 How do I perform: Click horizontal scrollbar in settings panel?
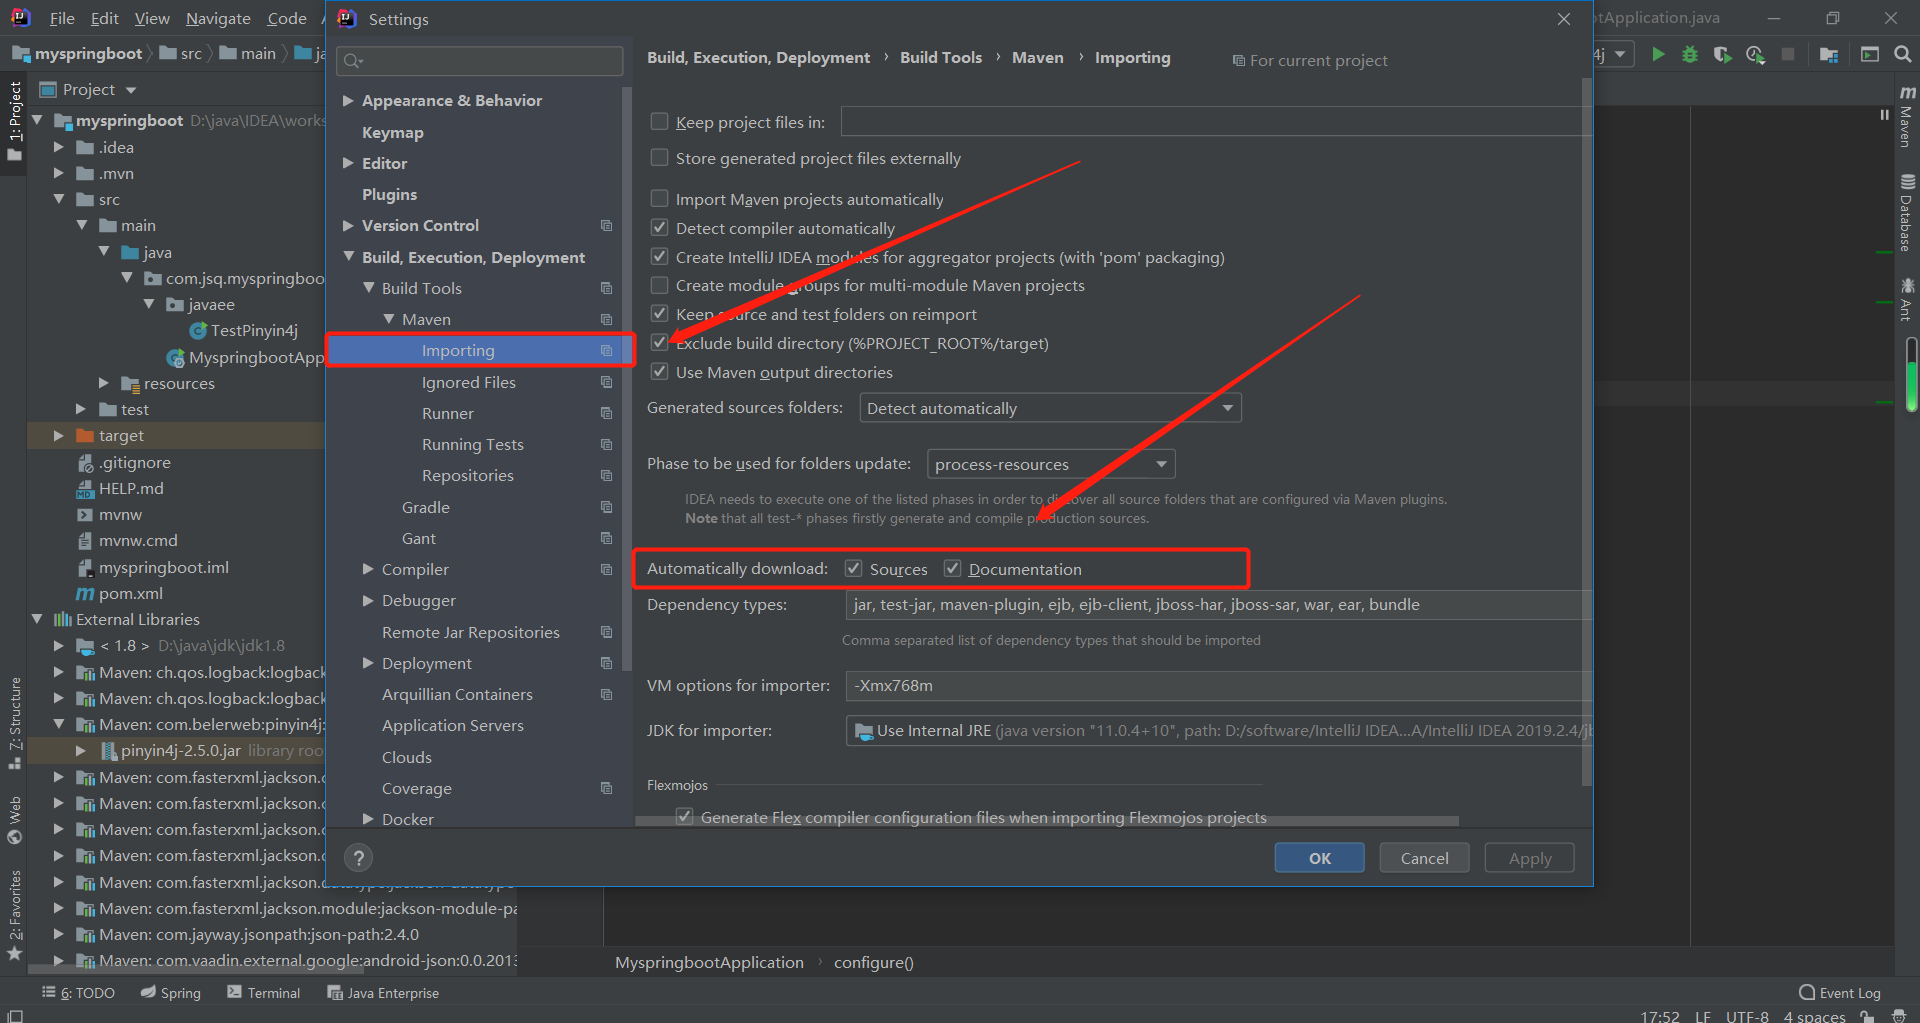coord(1046,821)
